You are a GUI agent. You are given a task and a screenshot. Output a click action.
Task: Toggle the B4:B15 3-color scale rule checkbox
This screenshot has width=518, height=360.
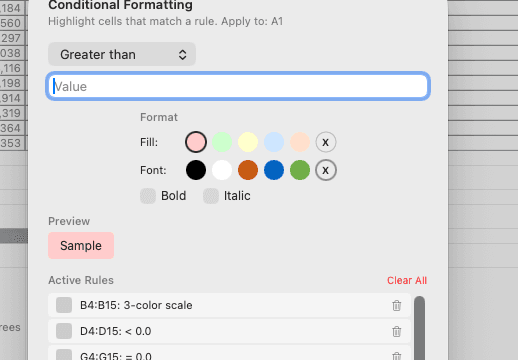(x=64, y=305)
